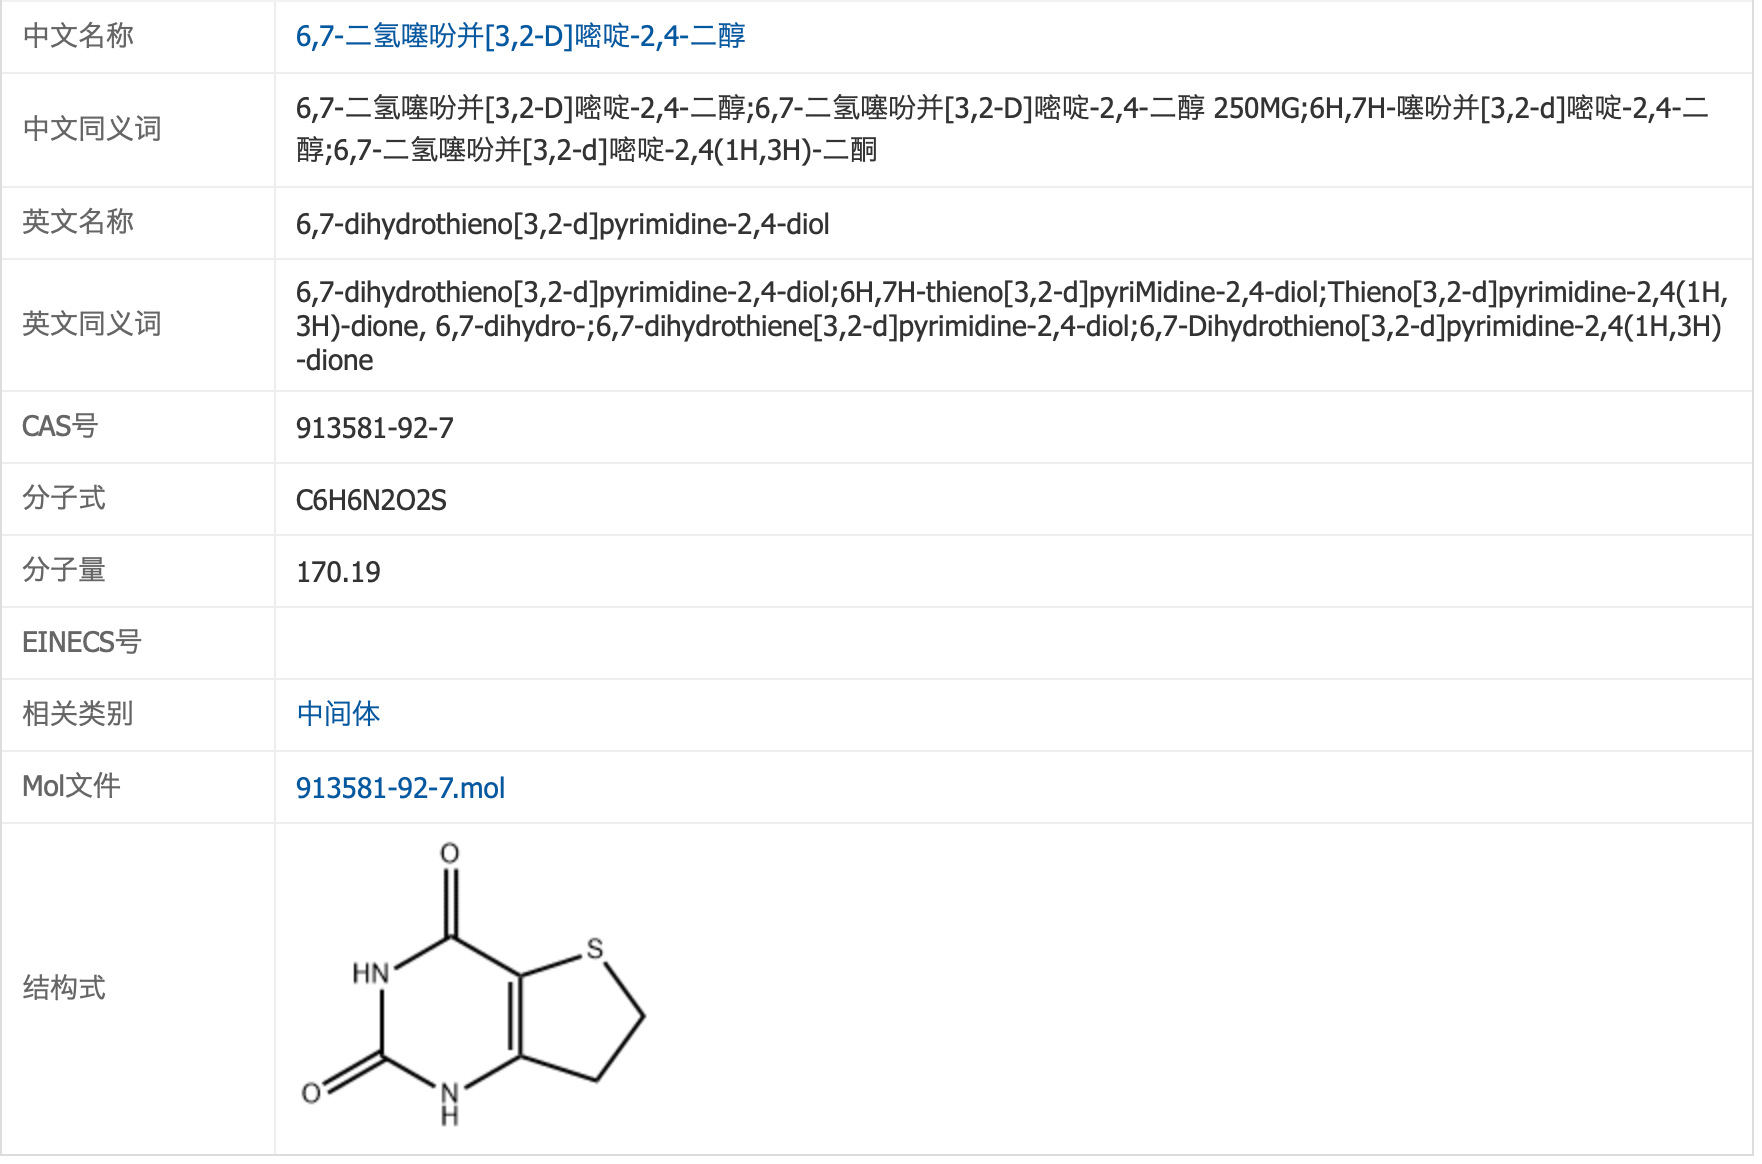The height and width of the screenshot is (1164, 1762).
Task: Click the Mol文件 row label
Action: point(71,786)
